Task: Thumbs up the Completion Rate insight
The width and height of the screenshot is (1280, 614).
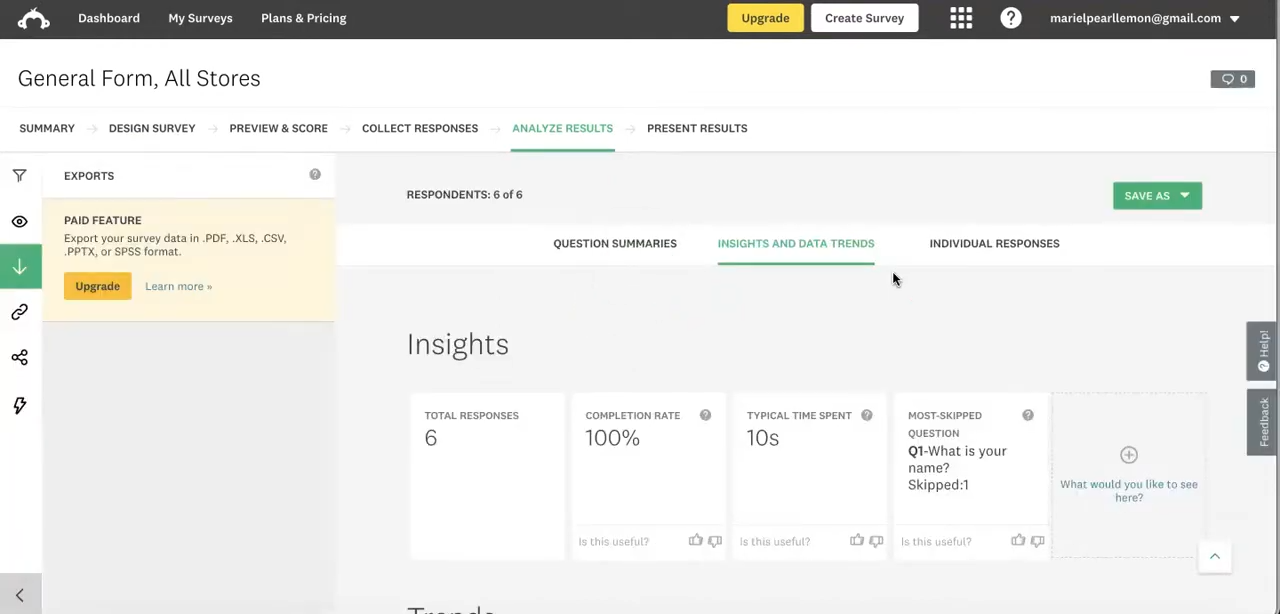Action: click(695, 541)
